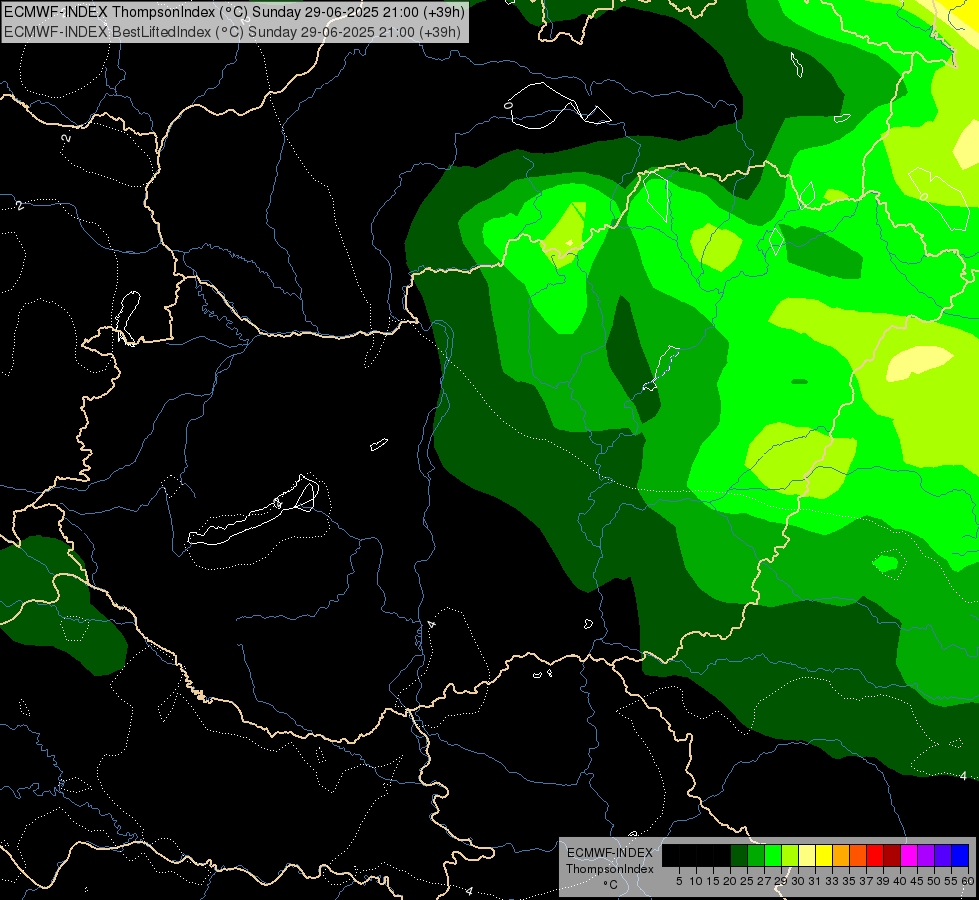
Task: Pick the pure yellow 31–33 legend swatch
Action: pyautogui.click(x=824, y=855)
